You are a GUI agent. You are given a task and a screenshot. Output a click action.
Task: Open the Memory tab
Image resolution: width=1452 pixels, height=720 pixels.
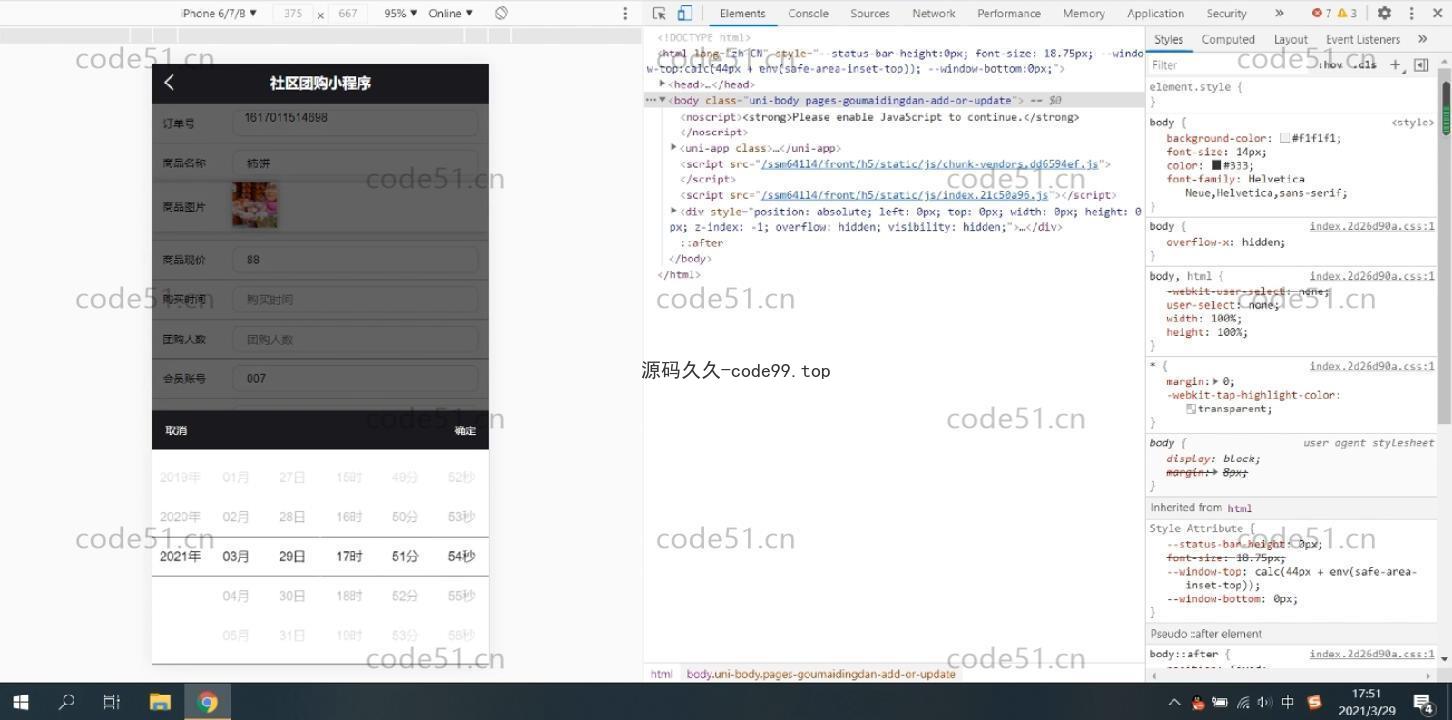pyautogui.click(x=1084, y=13)
